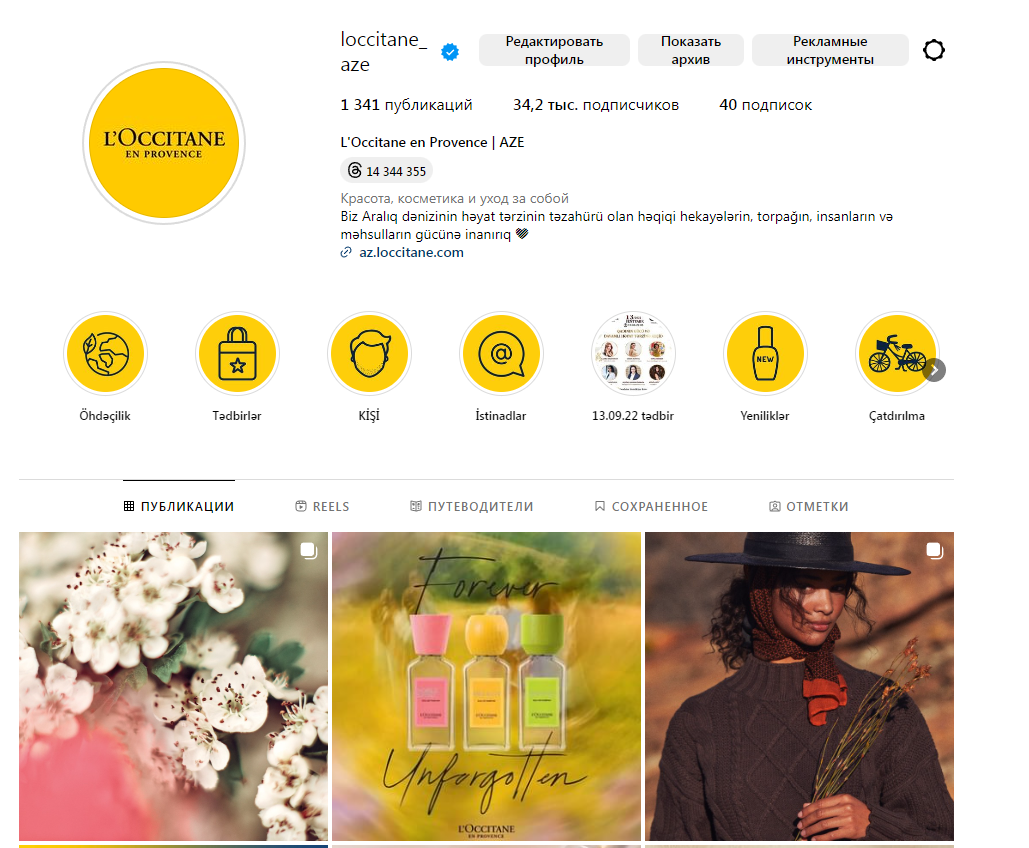Open Рекламные инструменты
The height and width of the screenshot is (848, 1029).
coord(830,50)
